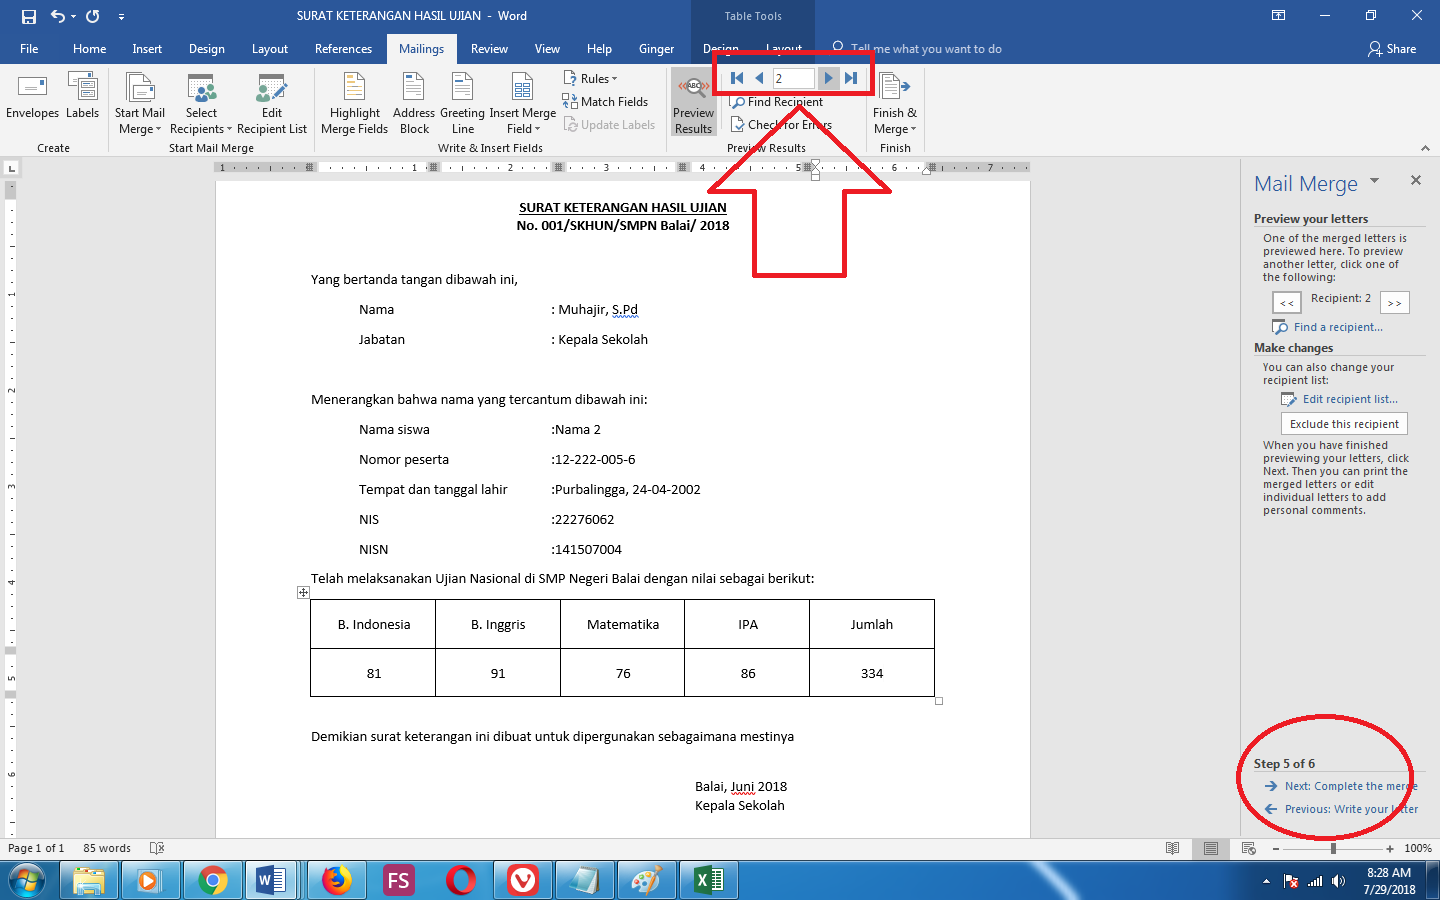Click the ruler tab selector at left corner
The image size is (1440, 900).
(x=12, y=168)
